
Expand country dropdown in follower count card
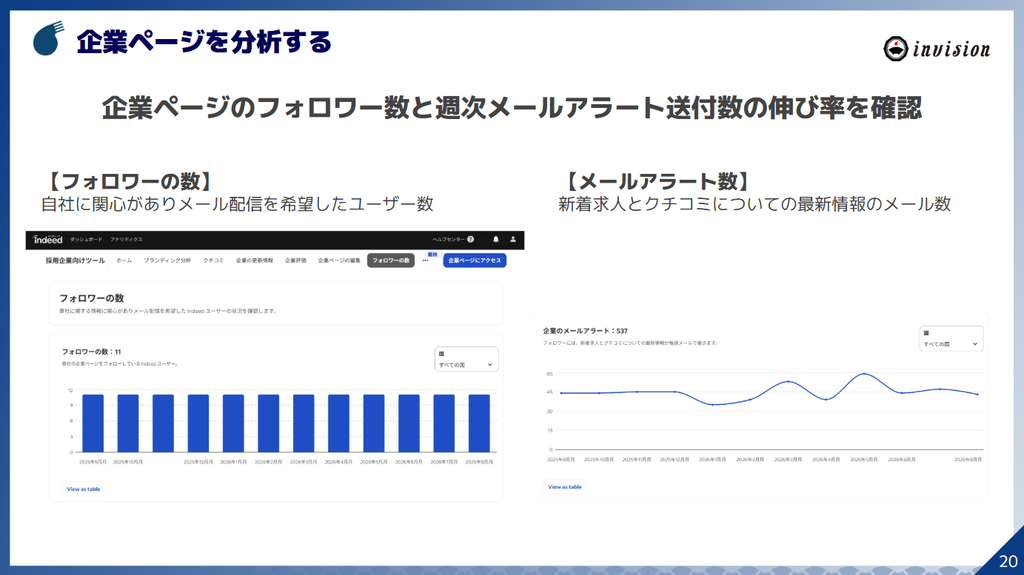(x=466, y=359)
